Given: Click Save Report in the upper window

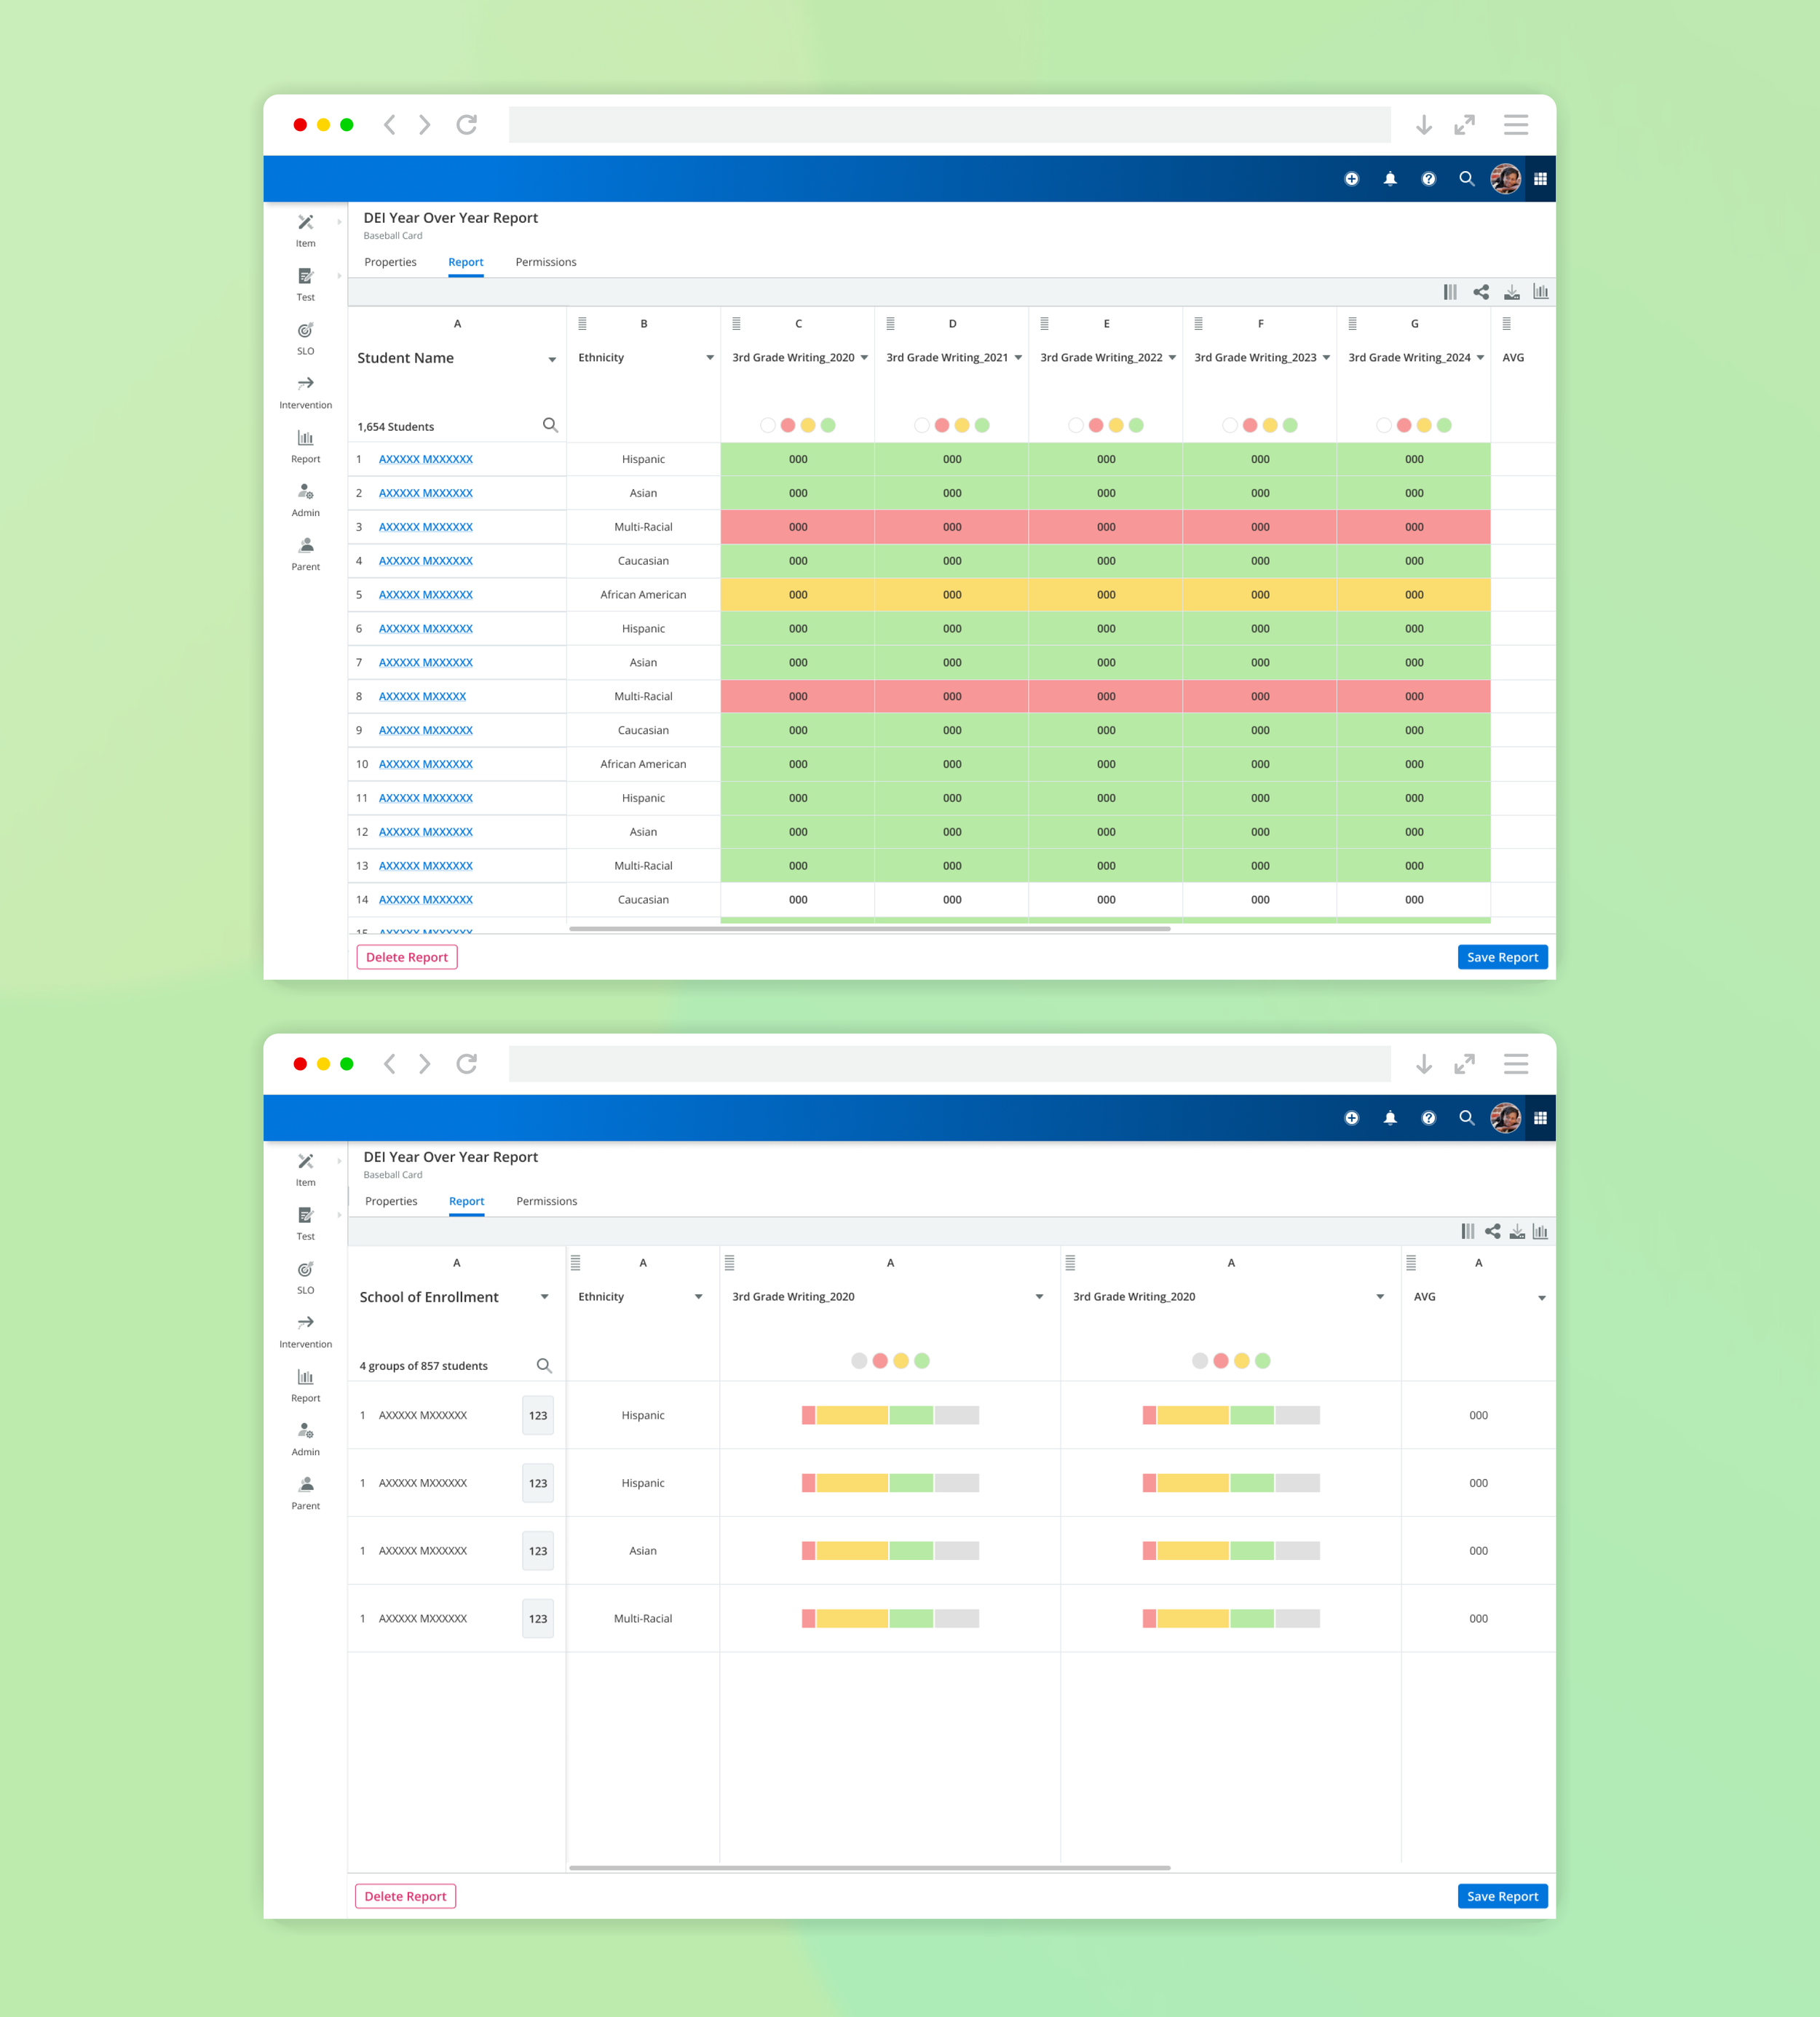Looking at the screenshot, I should pos(1502,957).
